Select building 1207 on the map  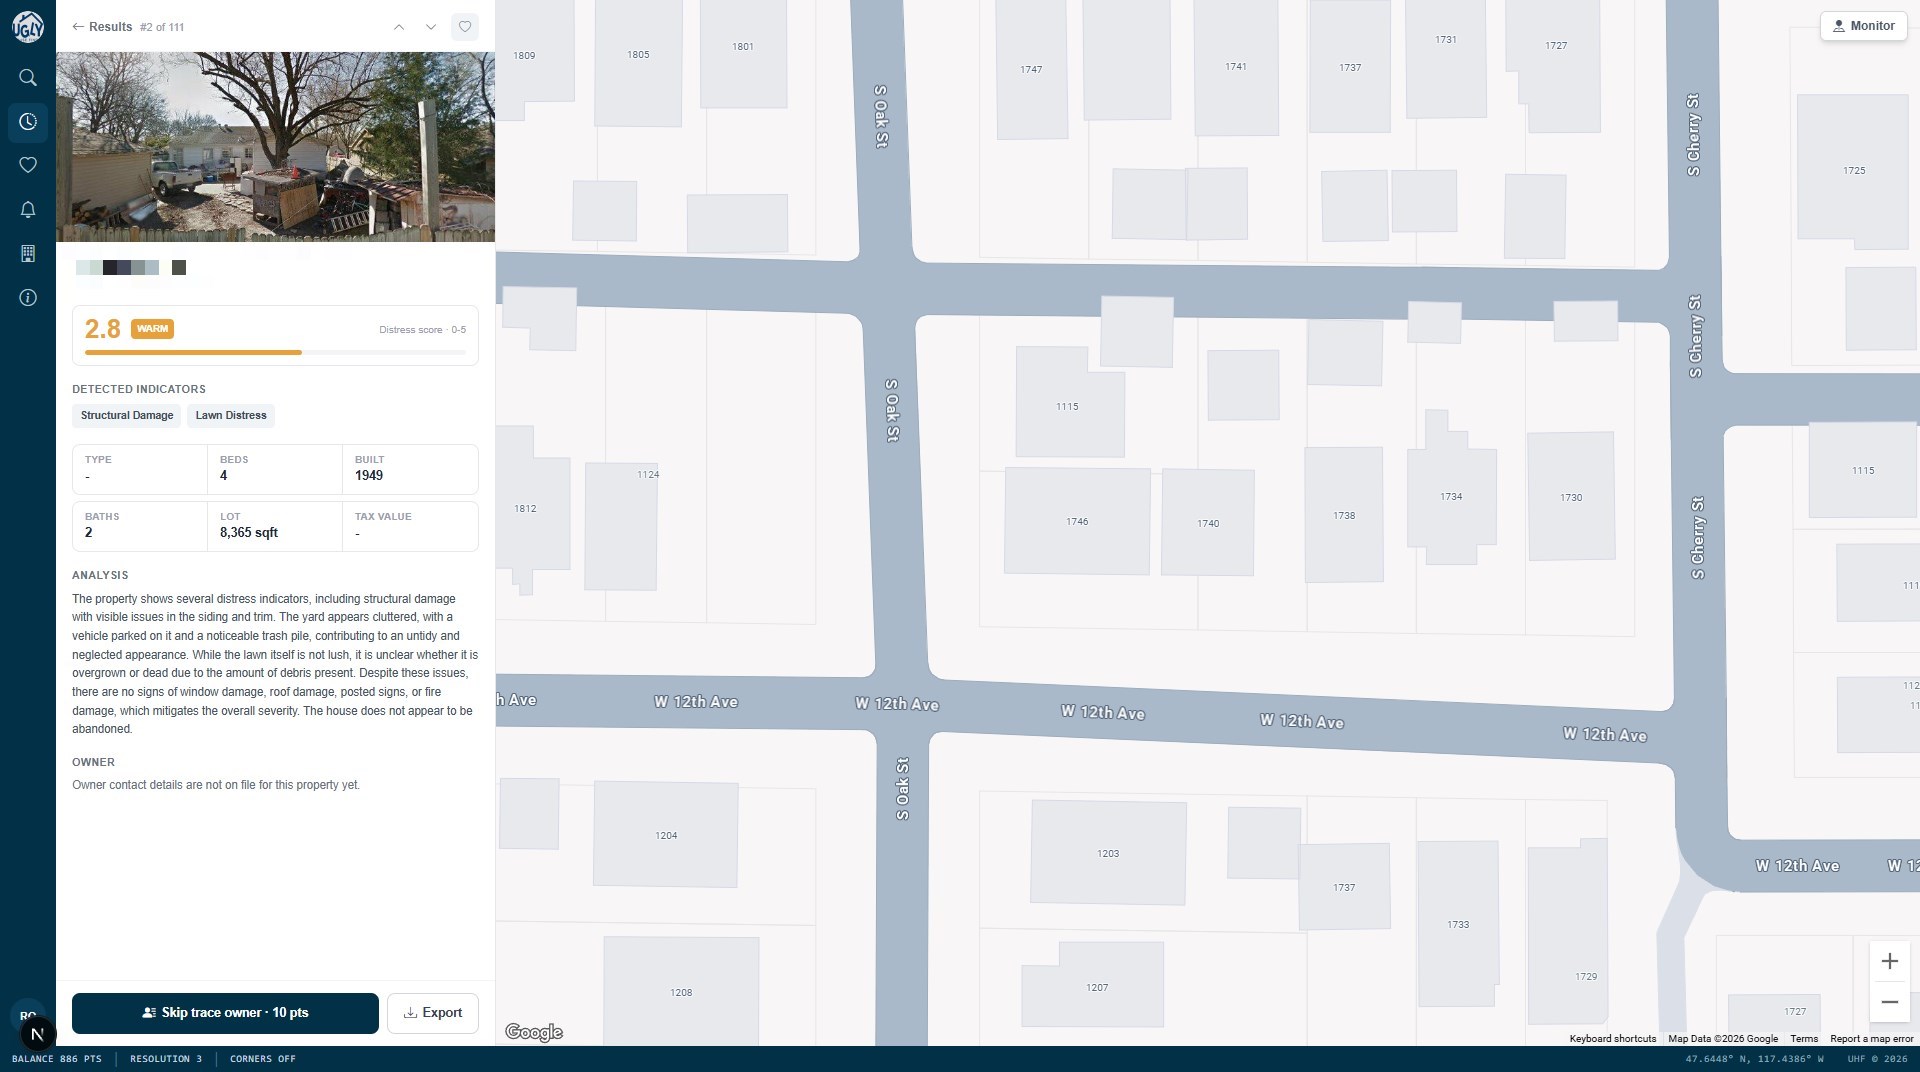[1097, 987]
